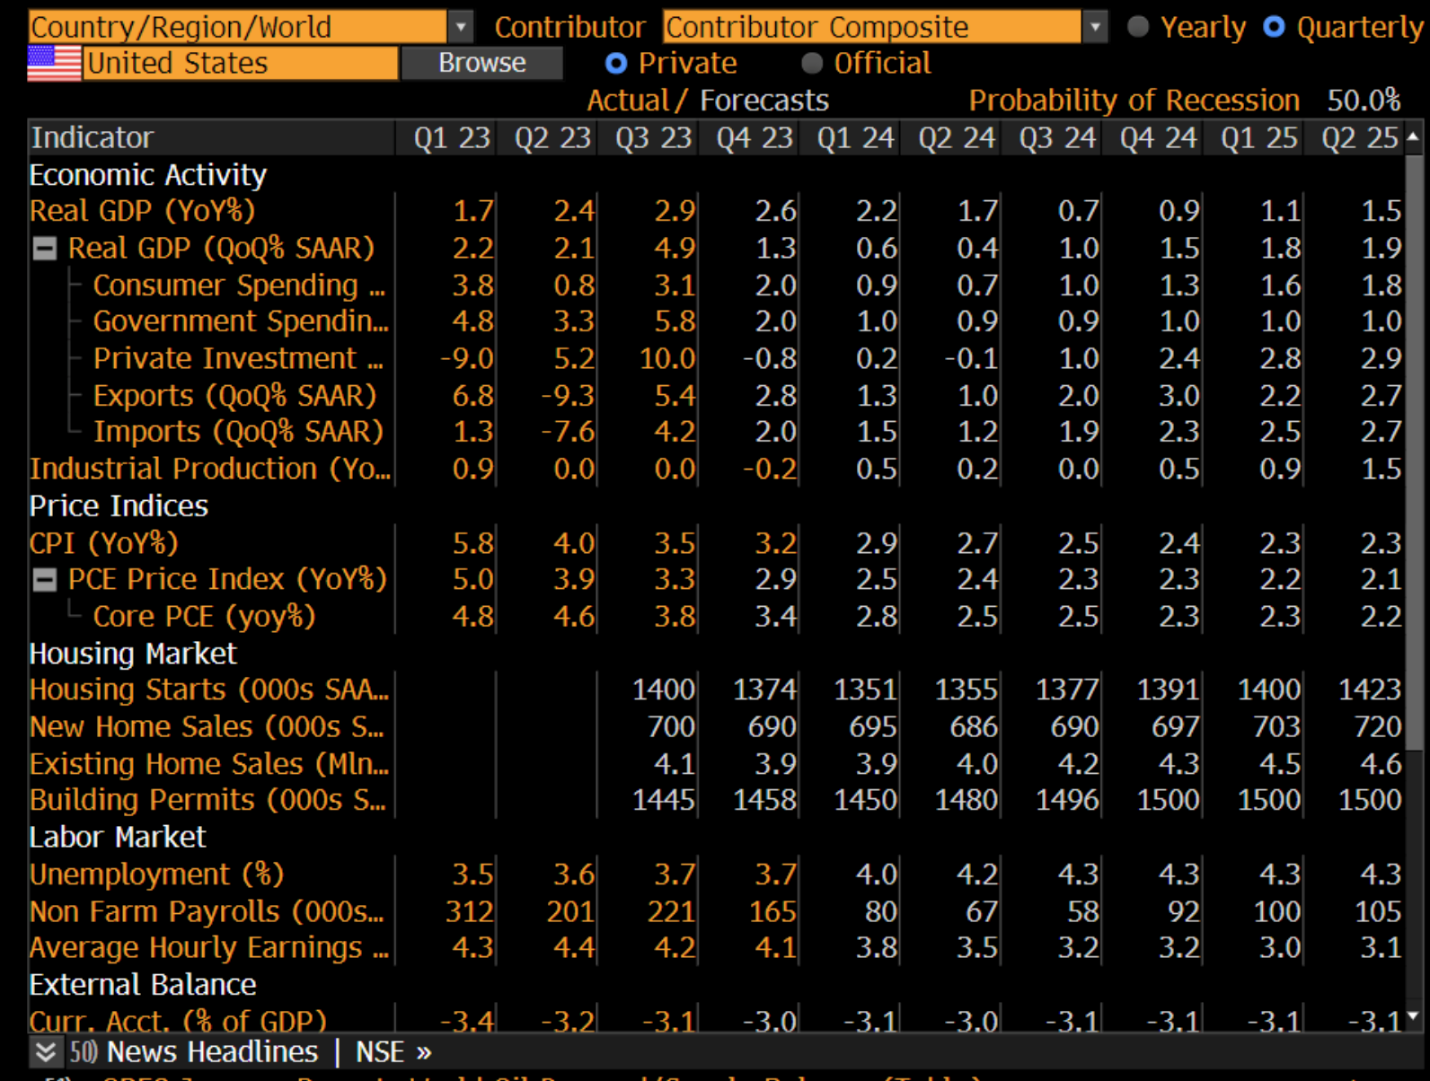Select the Unemployment (%) indicator
The height and width of the screenshot is (1081, 1430).
click(157, 874)
